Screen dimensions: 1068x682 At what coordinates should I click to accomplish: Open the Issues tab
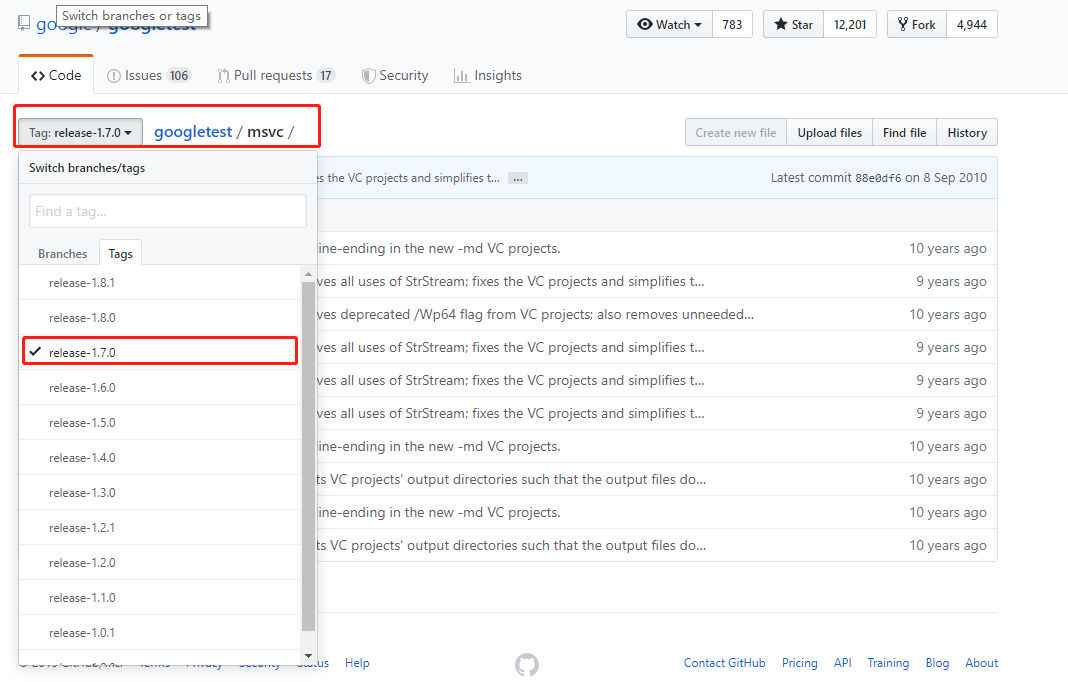[x=149, y=75]
